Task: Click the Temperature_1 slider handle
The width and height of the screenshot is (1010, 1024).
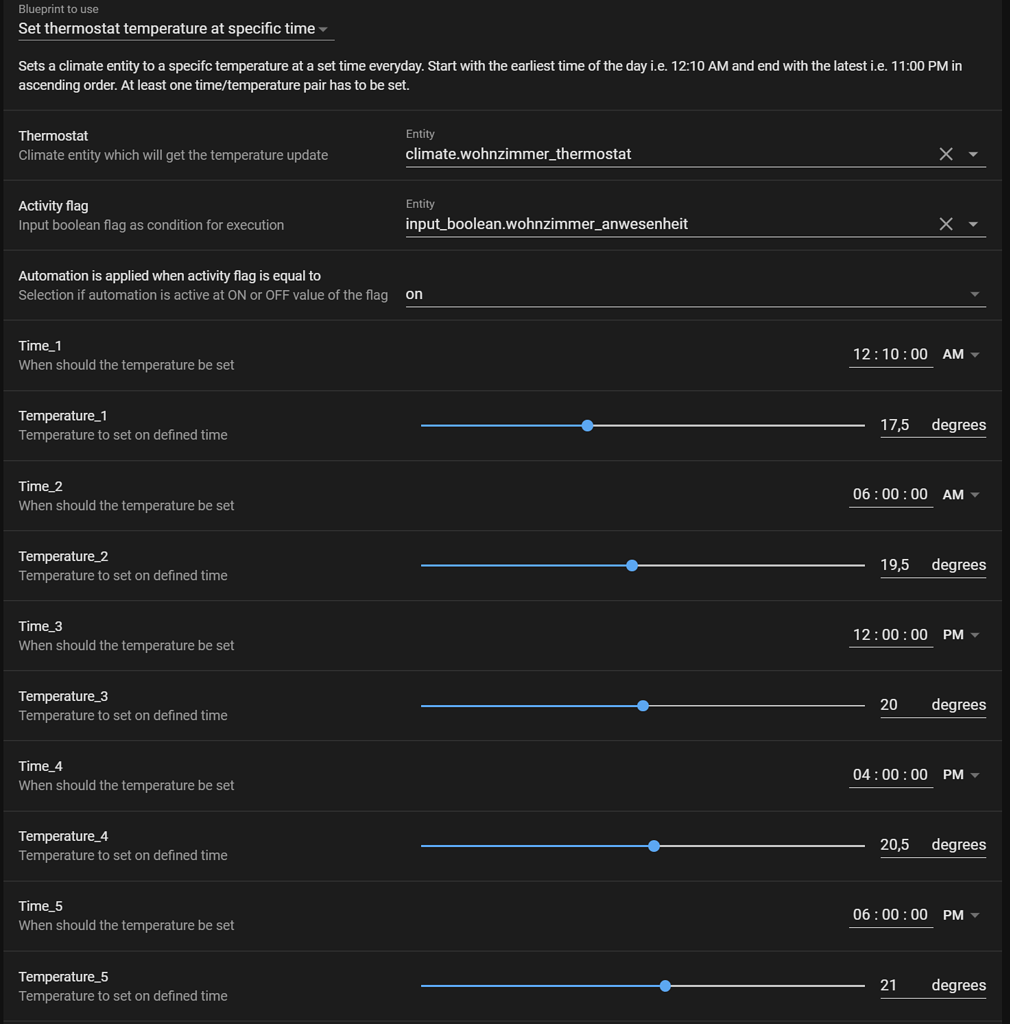Action: (x=587, y=425)
